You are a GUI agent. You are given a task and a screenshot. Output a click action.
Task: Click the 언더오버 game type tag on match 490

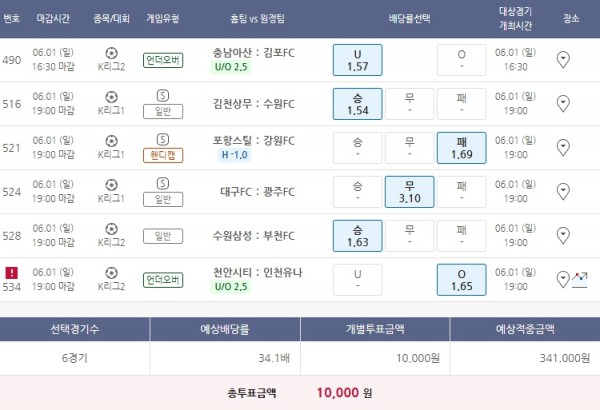(x=163, y=60)
